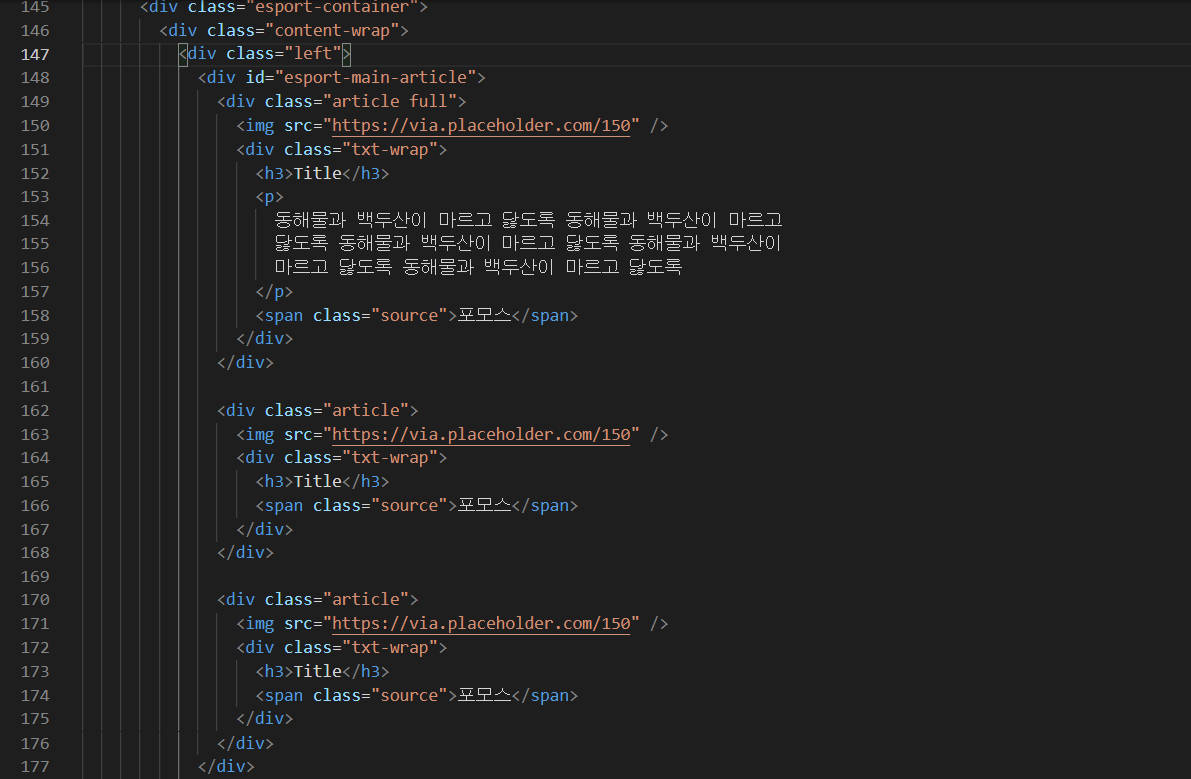Click the img tag name on line 163
Screen dimensions: 1191x779
tap(260, 434)
